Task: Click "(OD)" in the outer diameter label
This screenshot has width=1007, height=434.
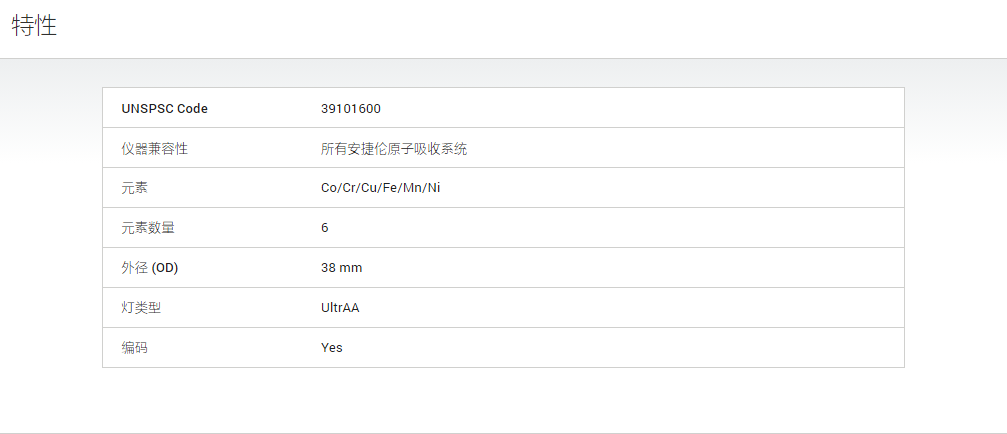Action: [x=164, y=268]
